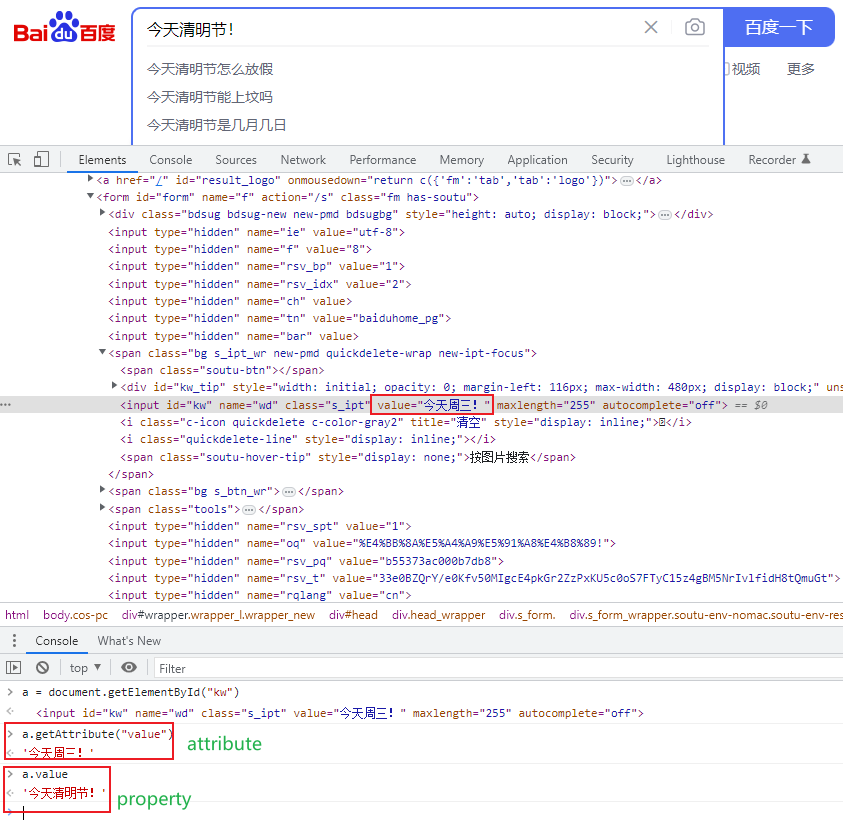This screenshot has width=843, height=832.
Task: Click the a.value console entry
Action: point(45,774)
